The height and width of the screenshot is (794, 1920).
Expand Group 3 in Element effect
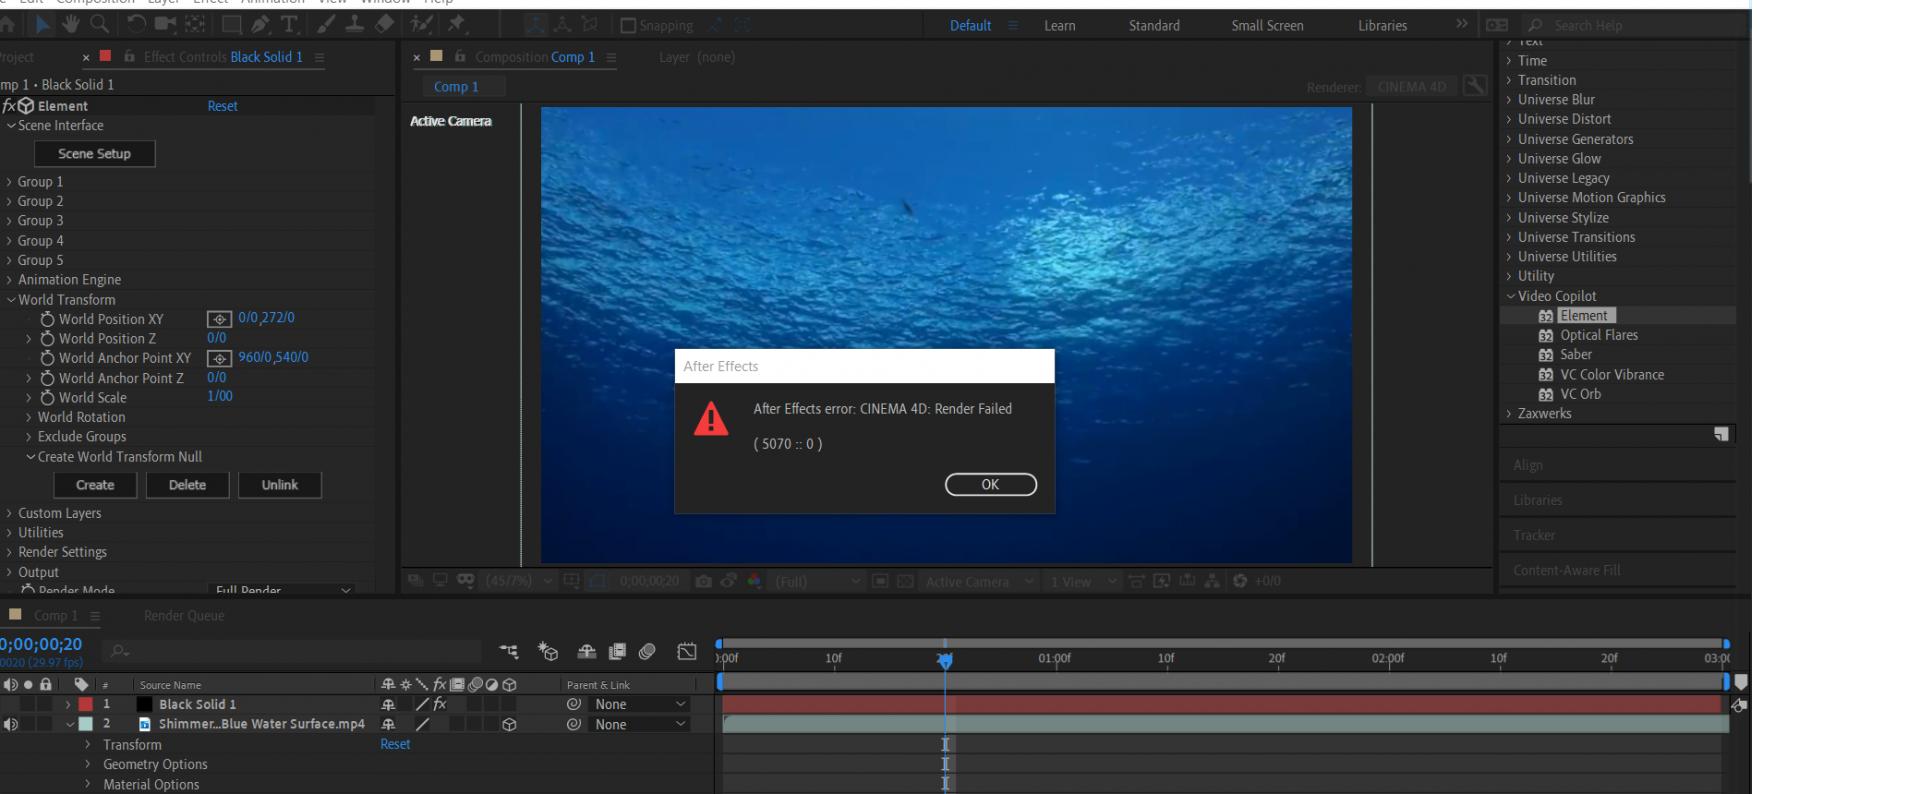point(9,221)
